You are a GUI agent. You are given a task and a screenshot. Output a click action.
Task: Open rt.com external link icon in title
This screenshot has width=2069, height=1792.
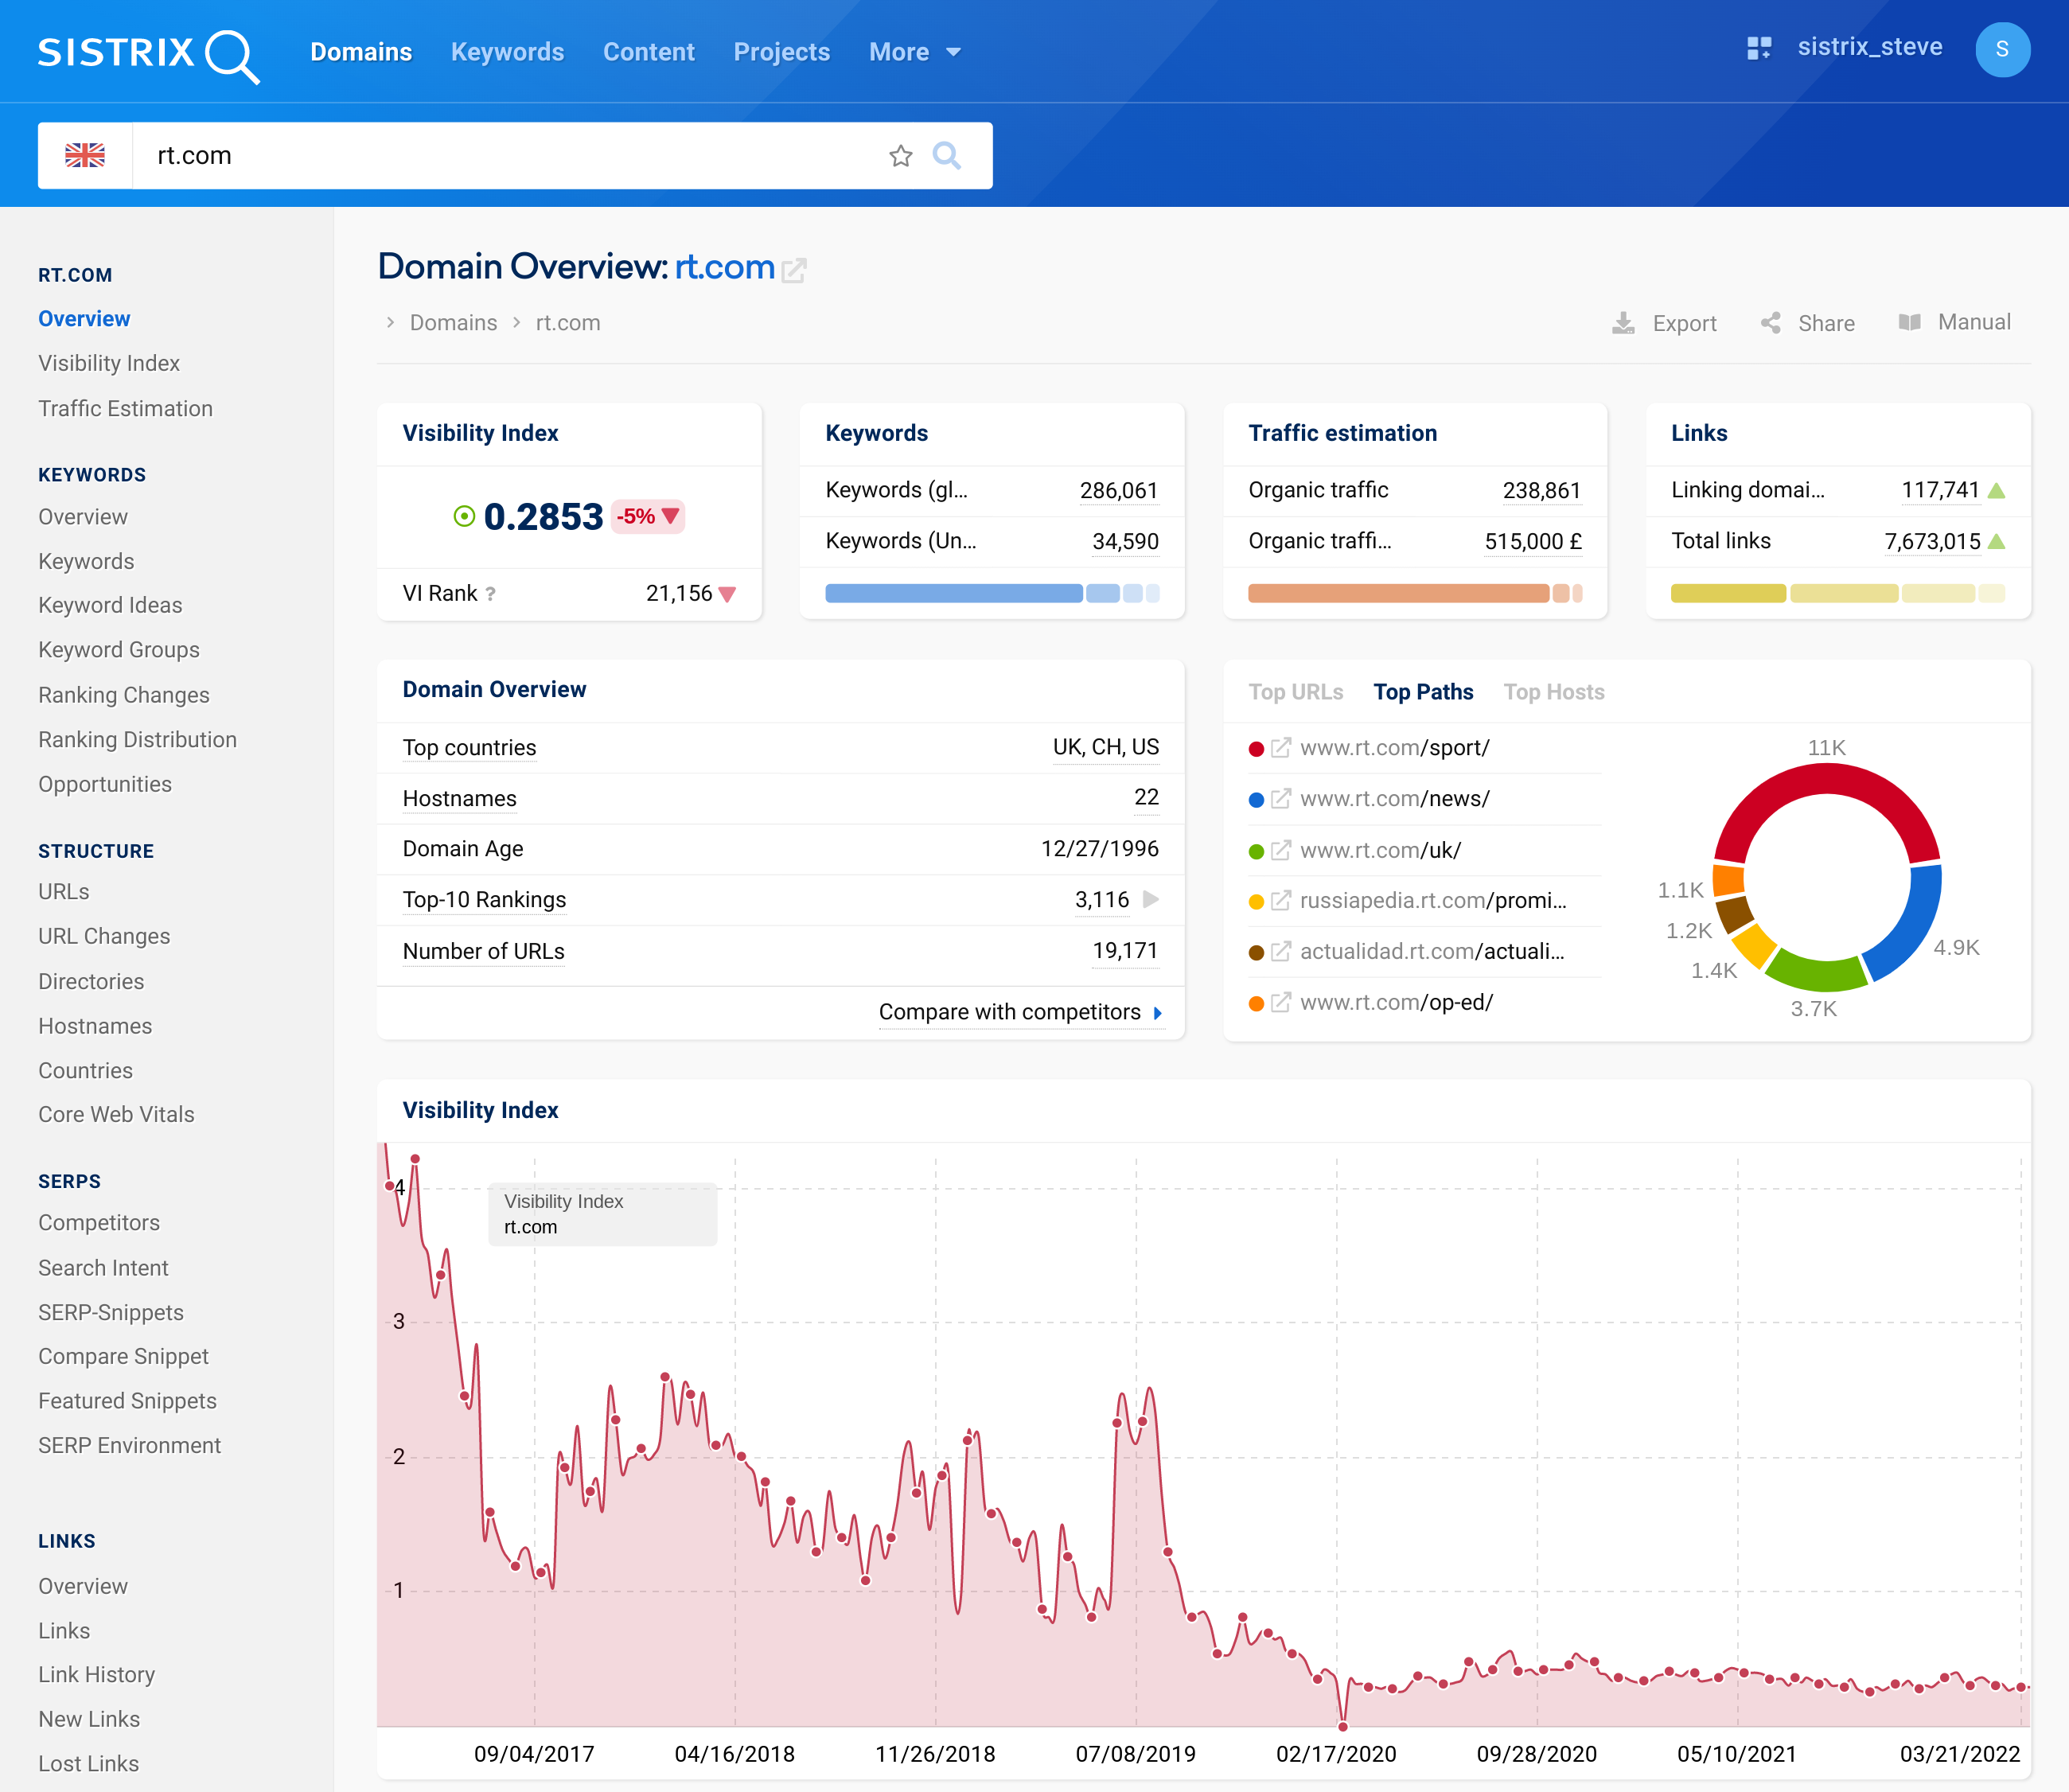pyautogui.click(x=794, y=270)
